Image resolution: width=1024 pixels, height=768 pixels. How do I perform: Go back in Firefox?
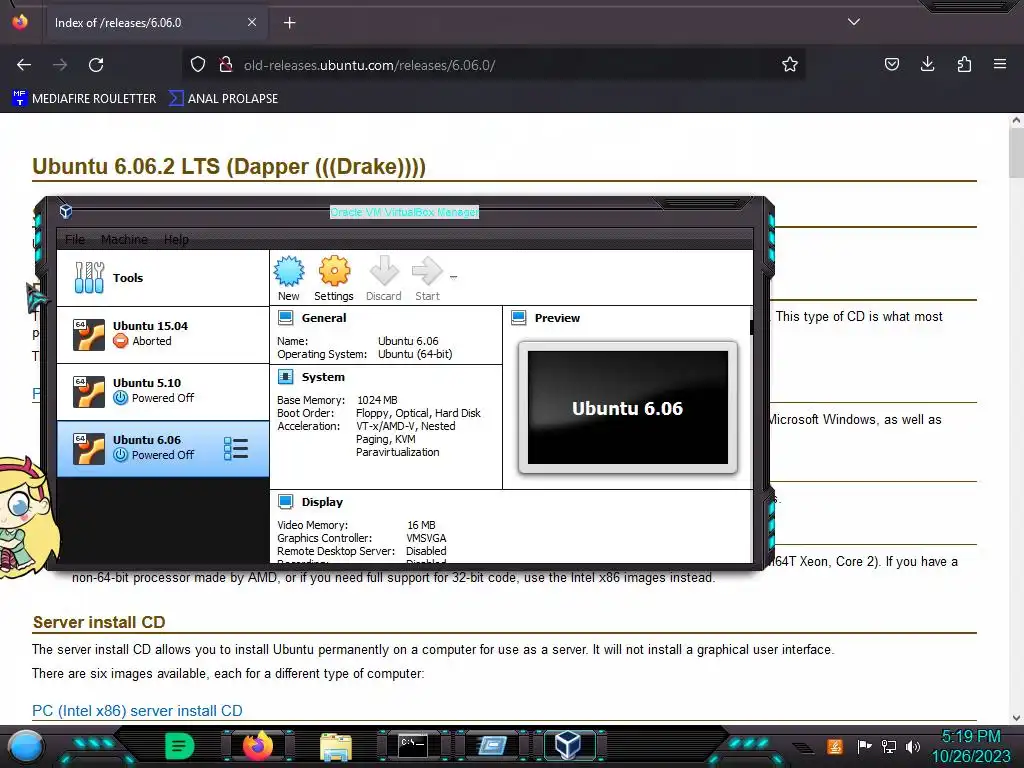pyautogui.click(x=24, y=65)
